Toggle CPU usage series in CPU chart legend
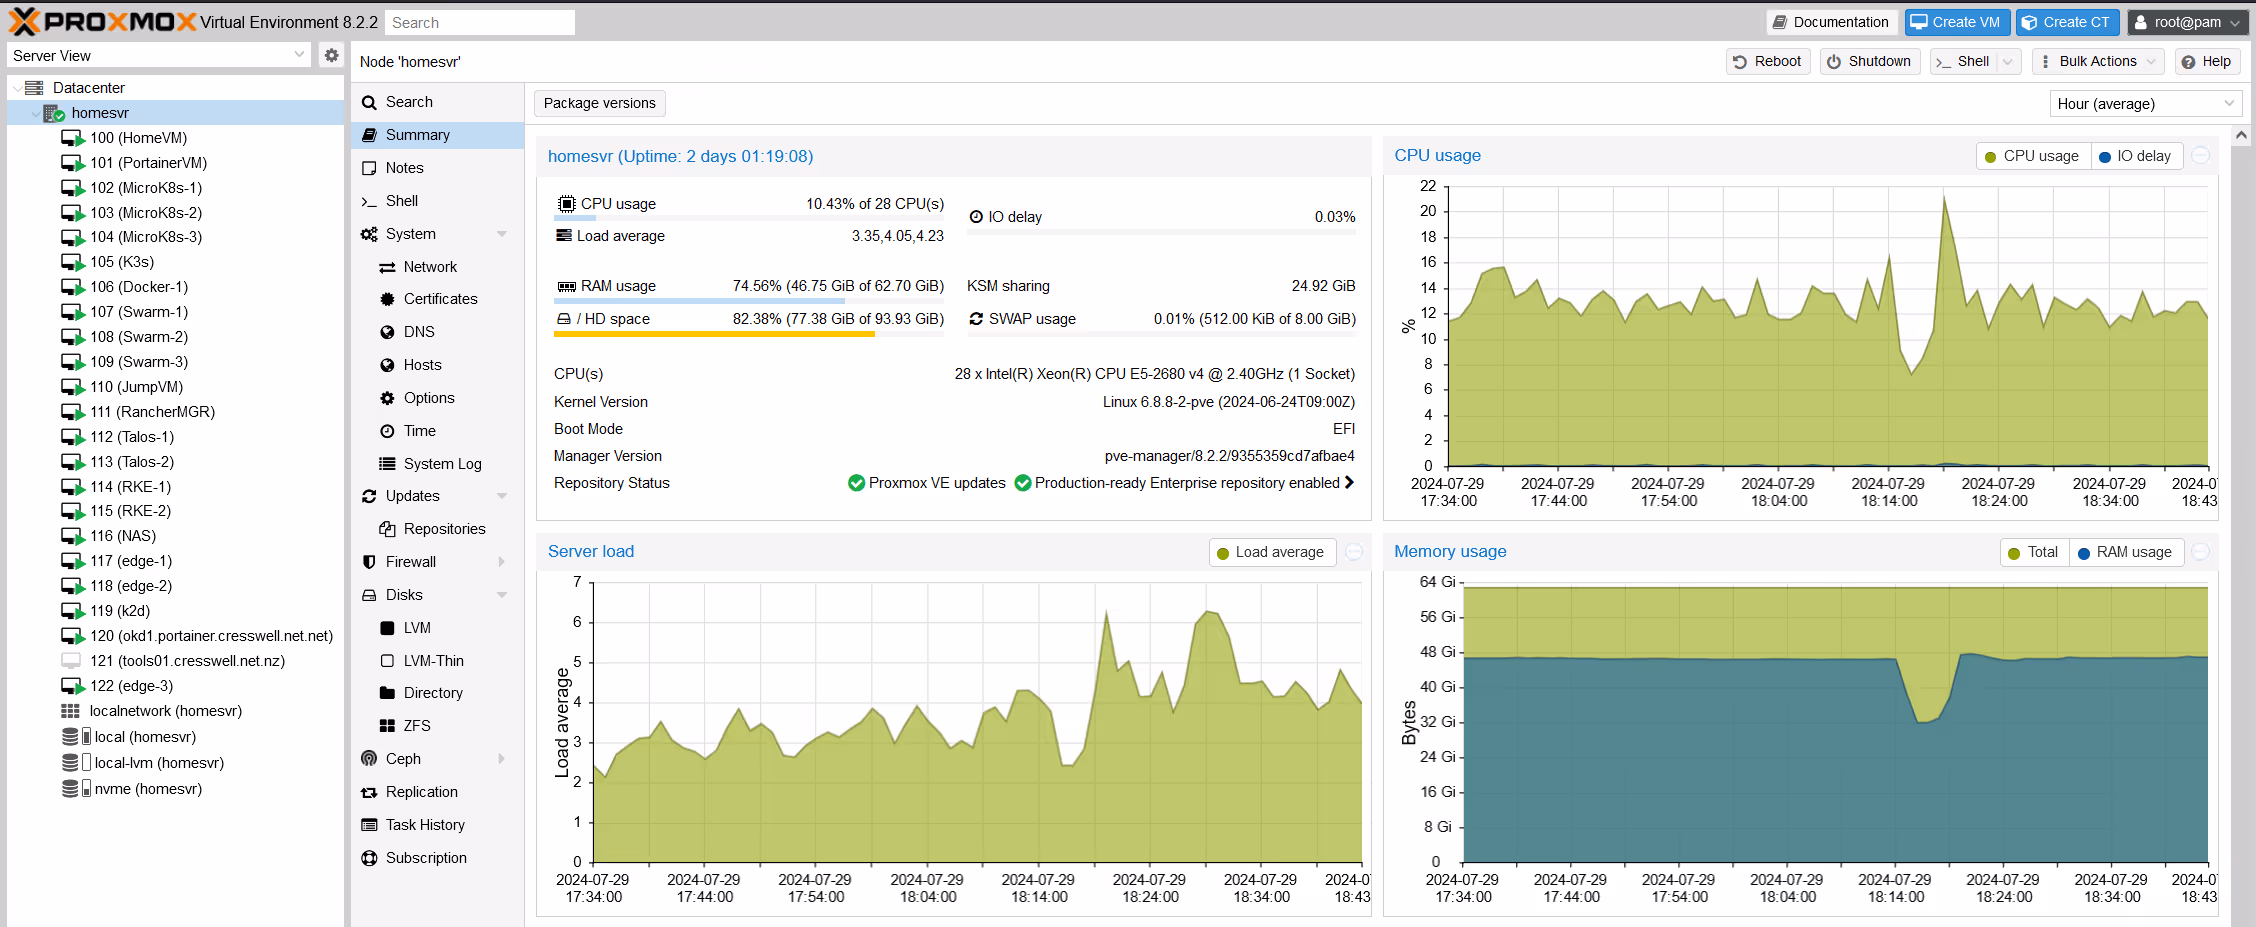The height and width of the screenshot is (927, 2256). [x=2032, y=156]
